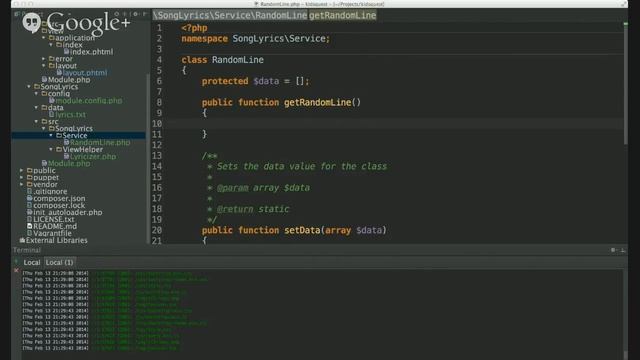Expand the public folder
Image resolution: width=640 pixels, height=360 pixels.
pyautogui.click(x=22, y=171)
